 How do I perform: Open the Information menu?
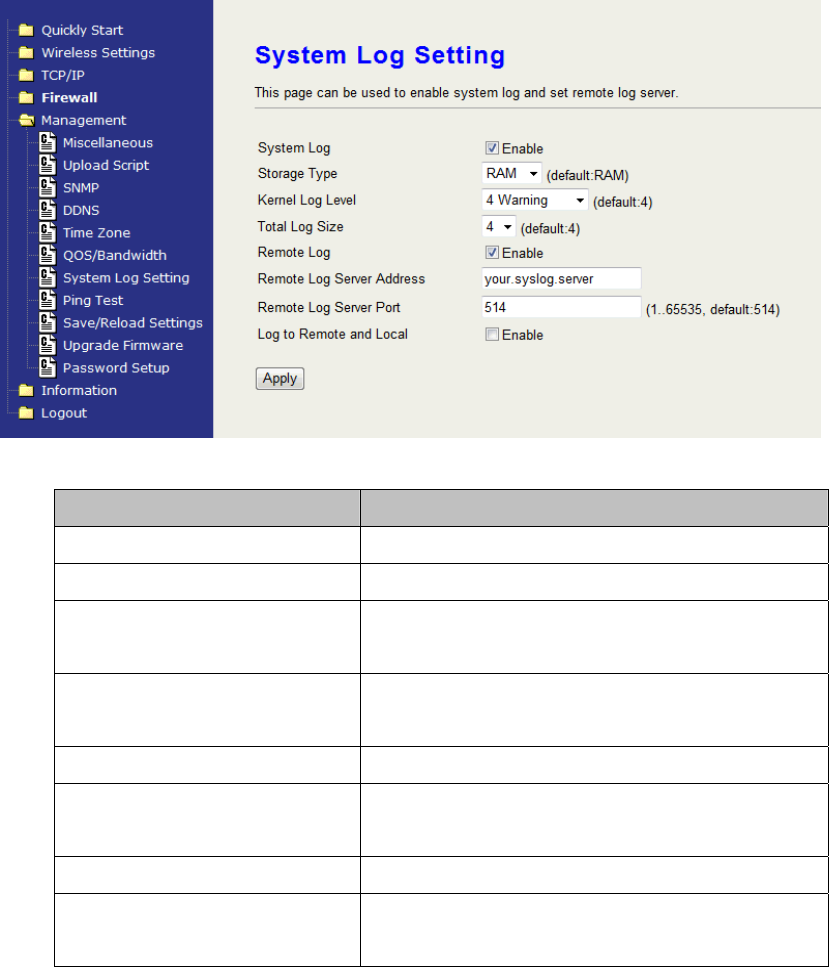79,390
